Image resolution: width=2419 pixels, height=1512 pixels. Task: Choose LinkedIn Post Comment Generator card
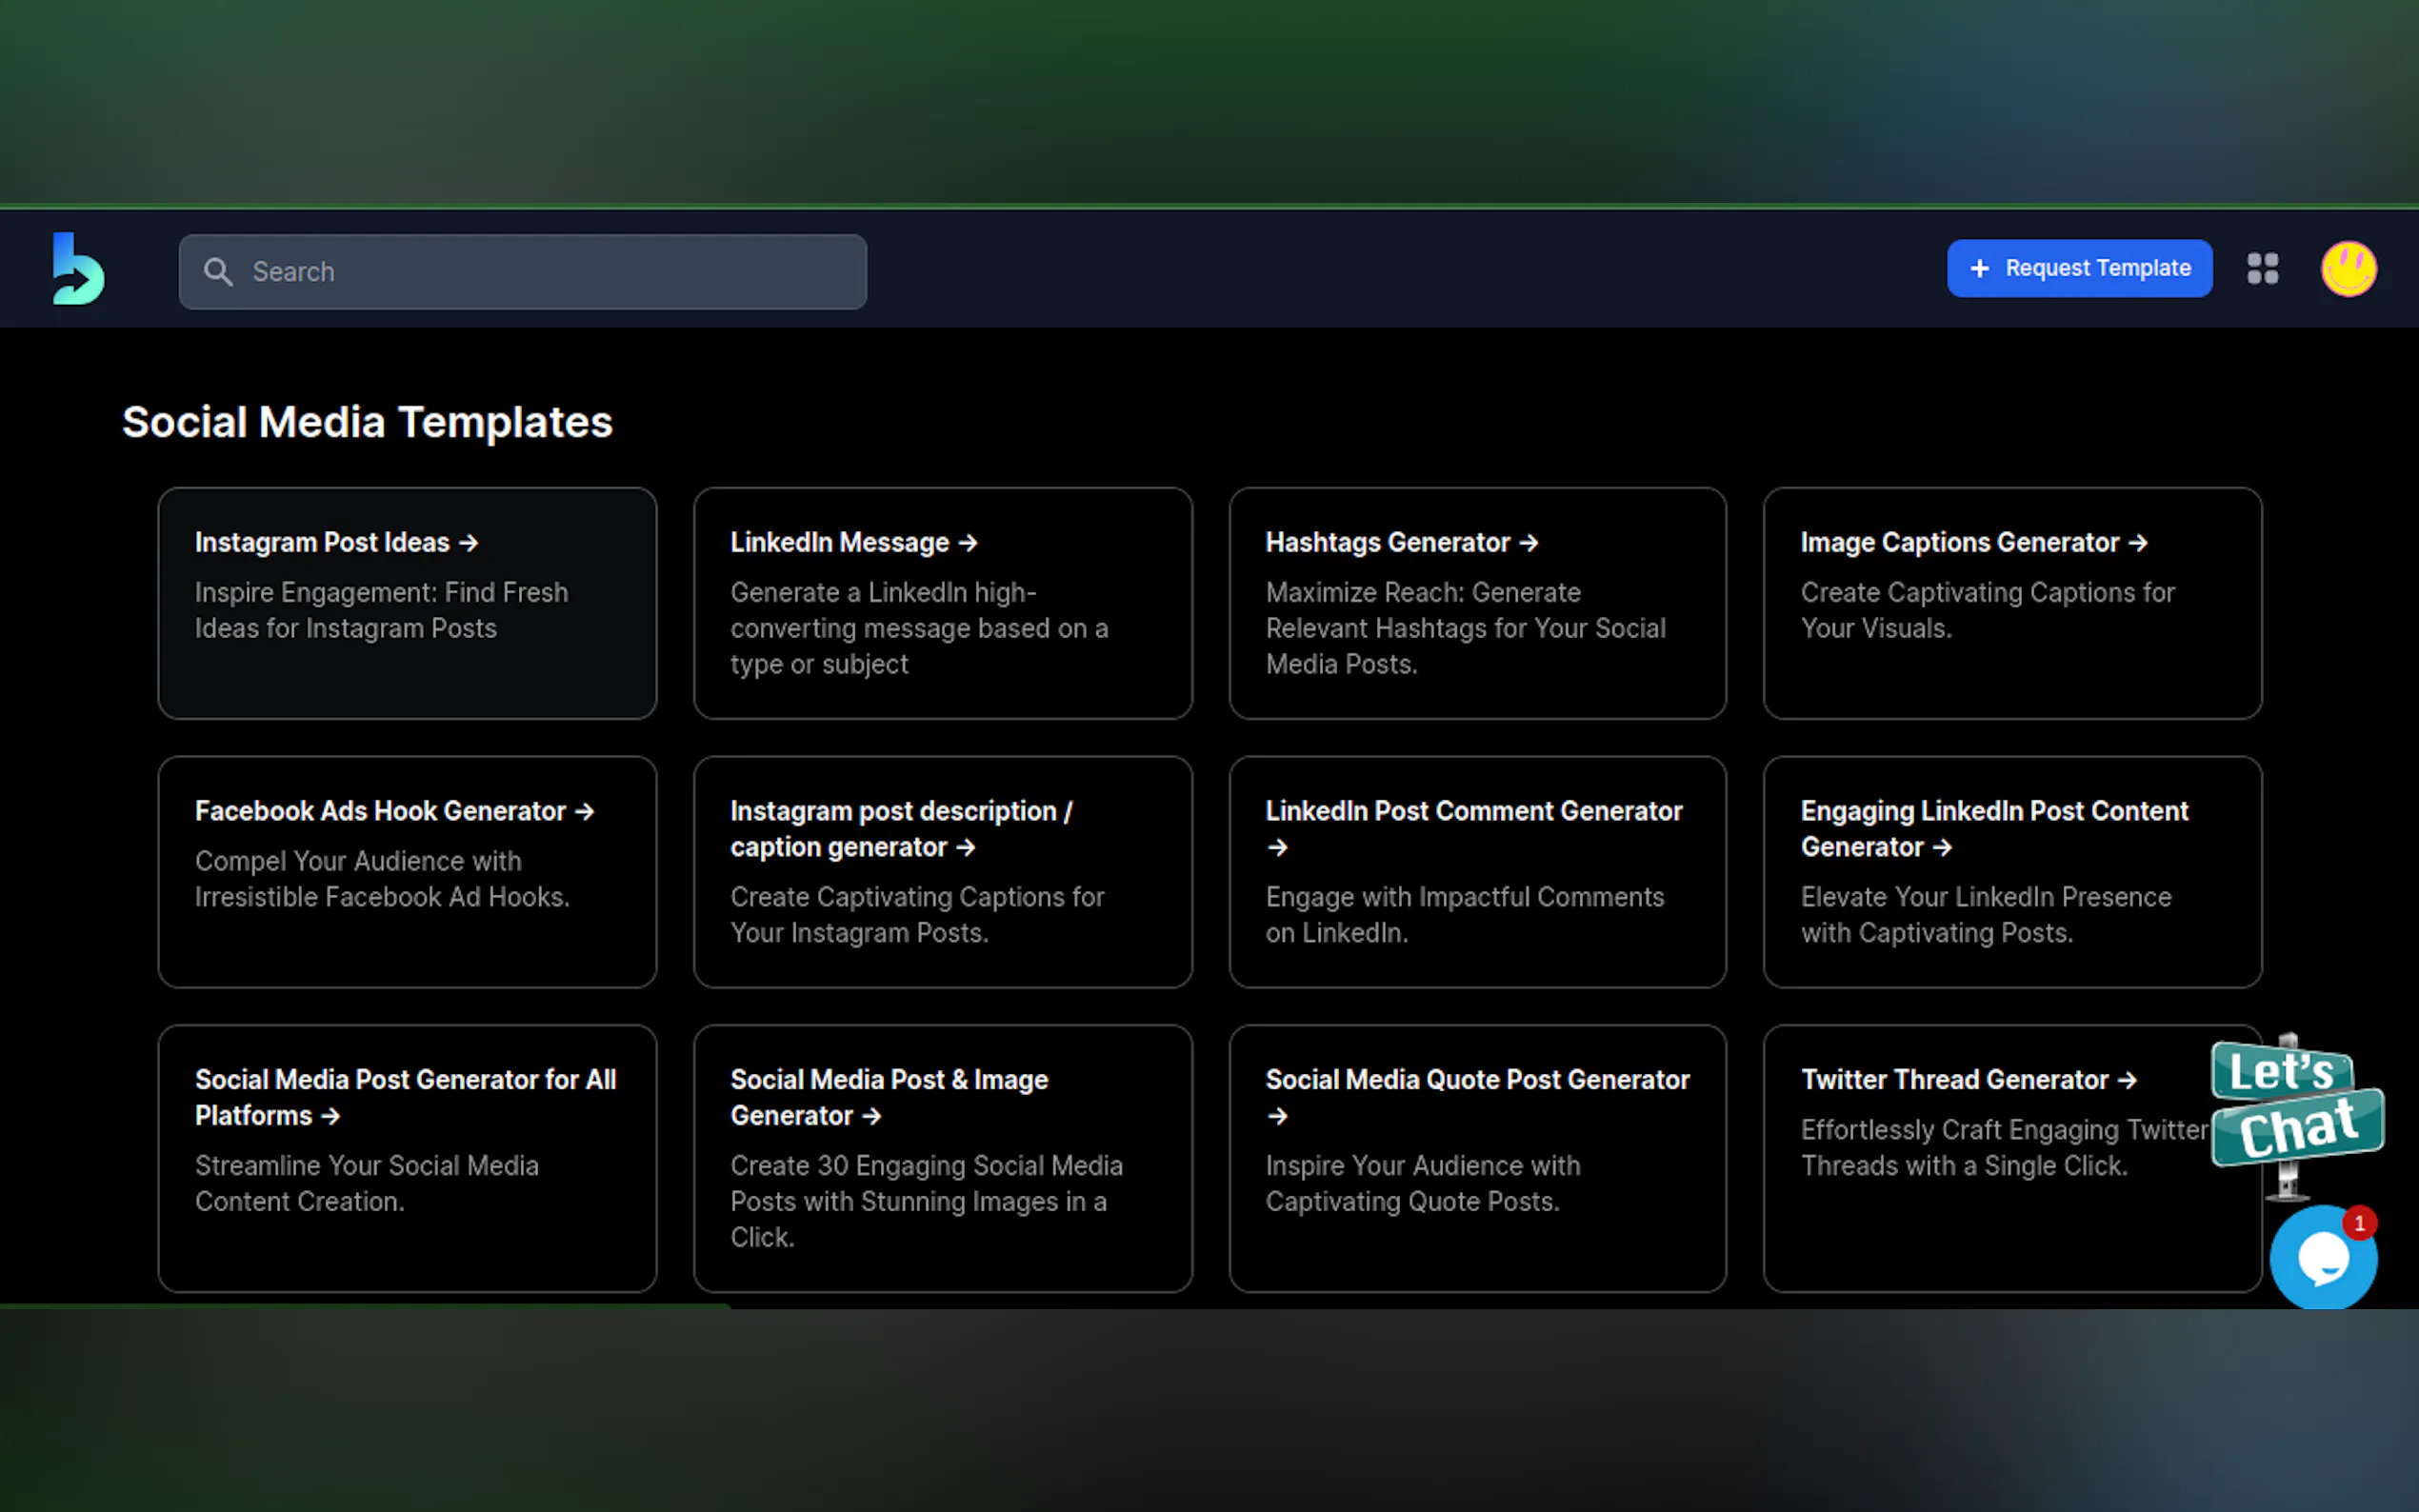pos(1477,871)
